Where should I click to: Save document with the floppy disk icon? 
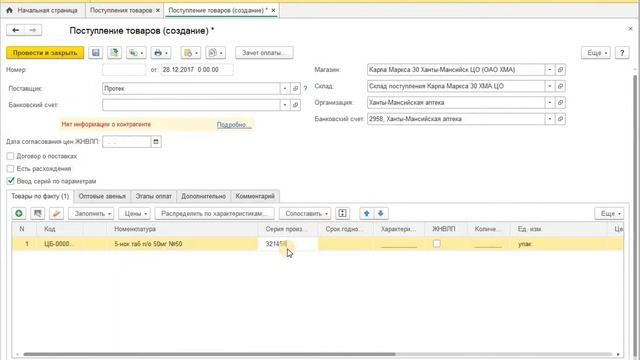96,53
